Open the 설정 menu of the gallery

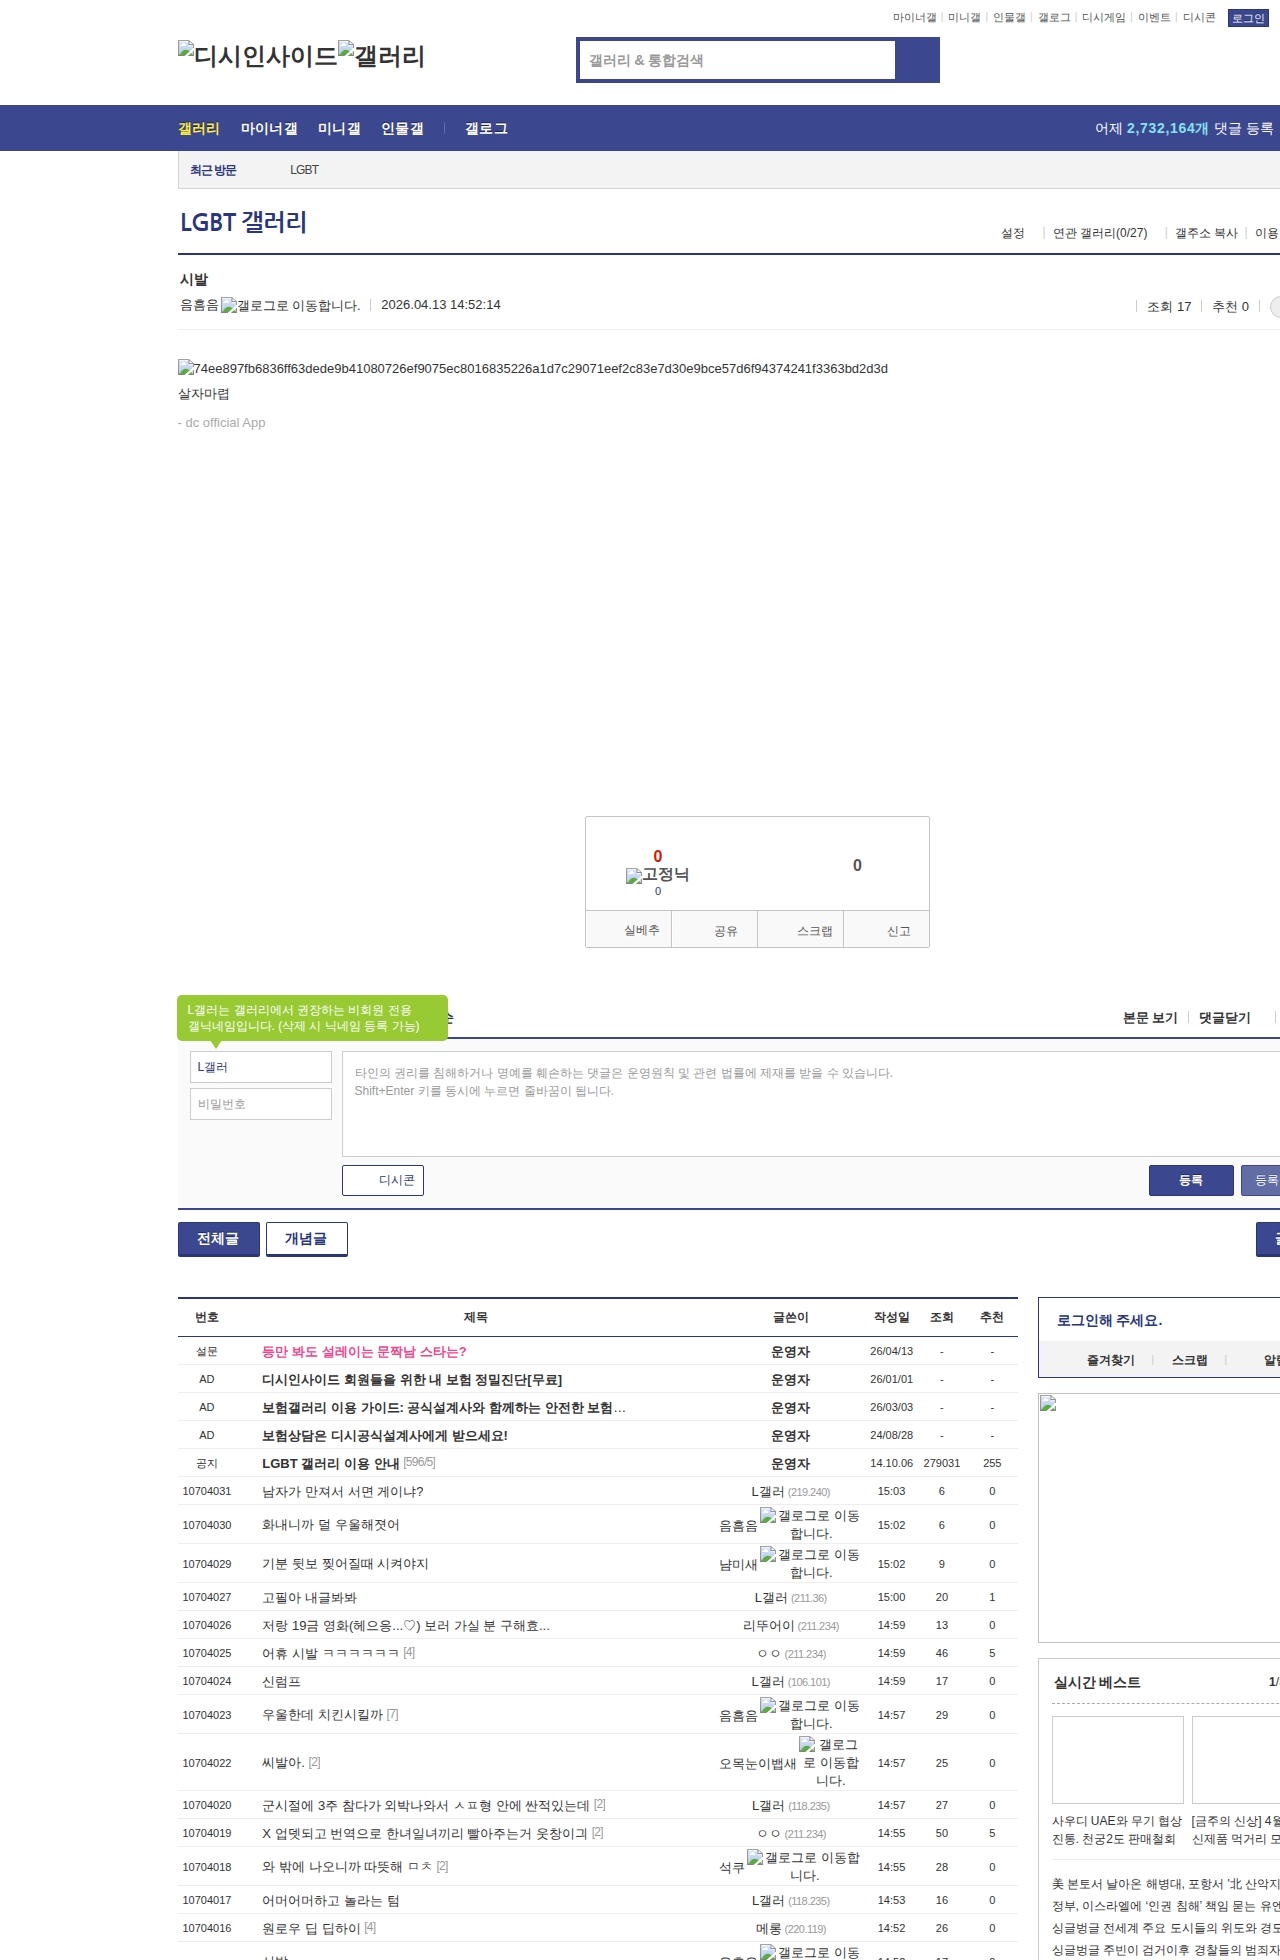[1013, 233]
